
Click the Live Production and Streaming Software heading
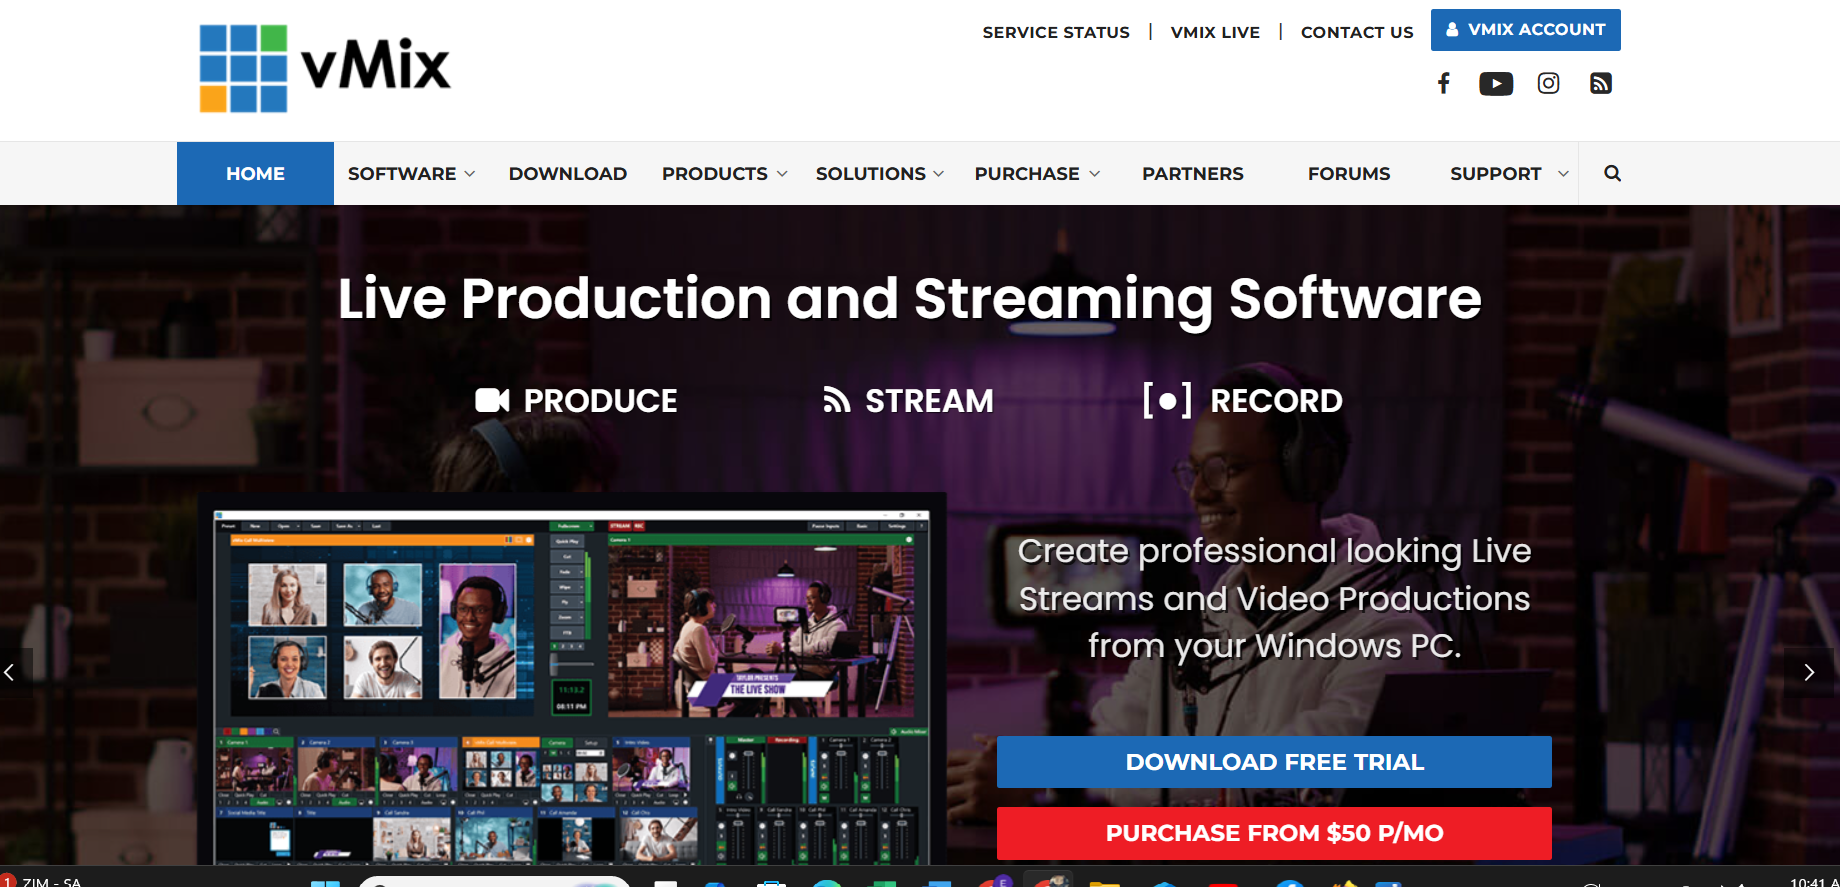tap(909, 298)
